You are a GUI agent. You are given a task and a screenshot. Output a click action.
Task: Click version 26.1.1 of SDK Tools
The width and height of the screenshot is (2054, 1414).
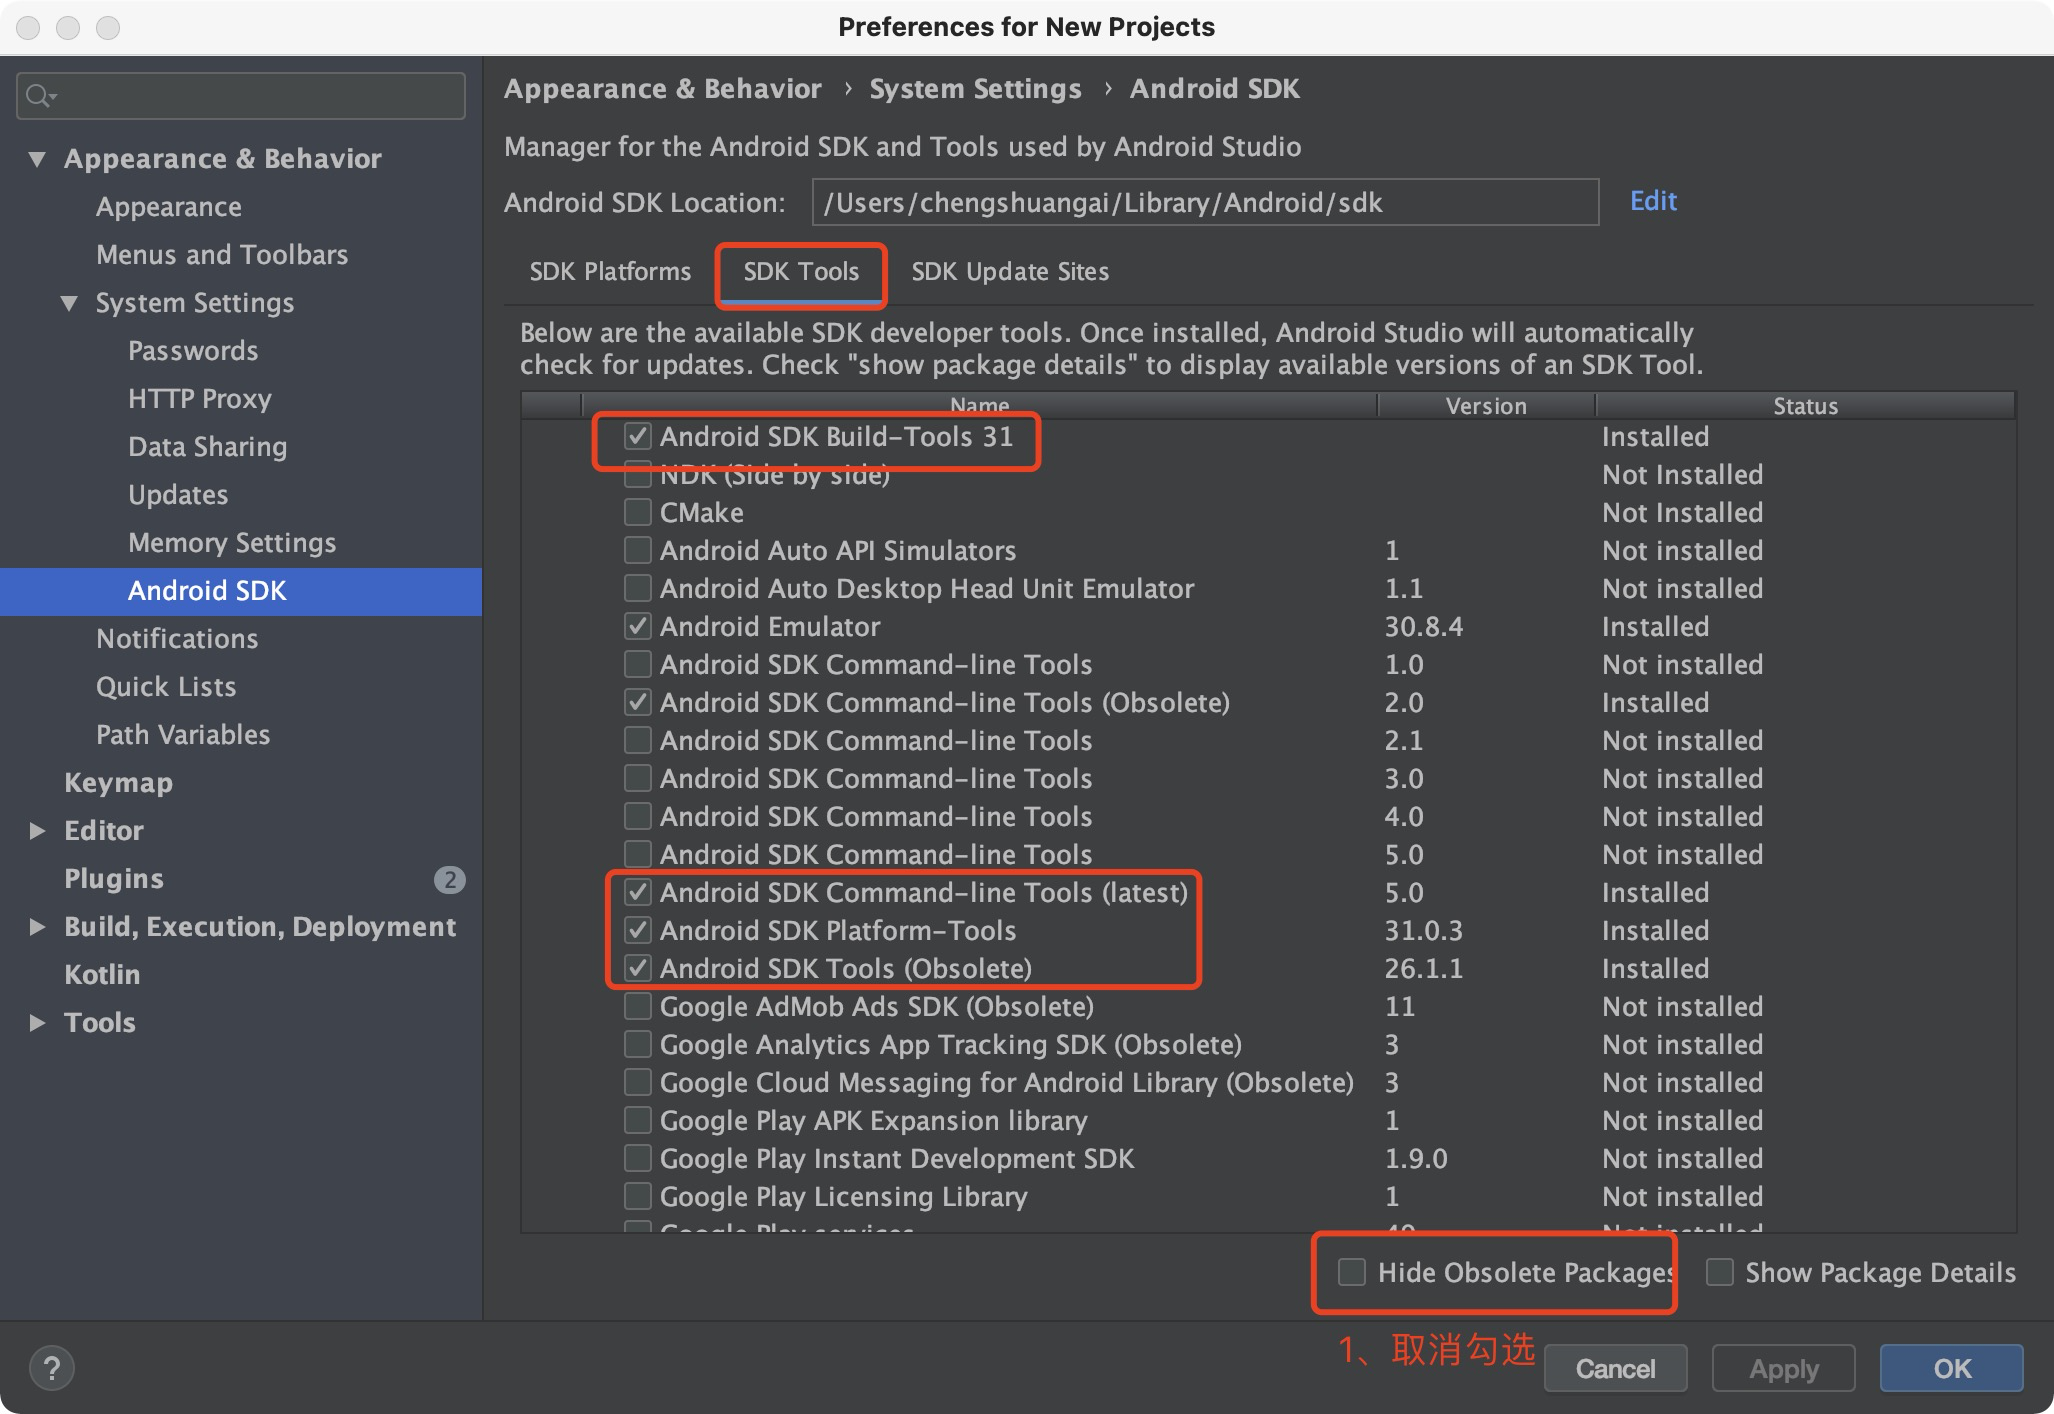pyautogui.click(x=1423, y=969)
